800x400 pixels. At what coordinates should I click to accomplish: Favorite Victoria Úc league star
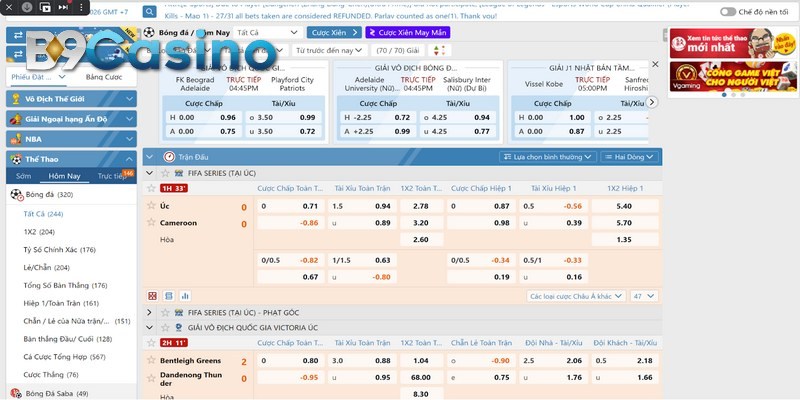click(165, 328)
